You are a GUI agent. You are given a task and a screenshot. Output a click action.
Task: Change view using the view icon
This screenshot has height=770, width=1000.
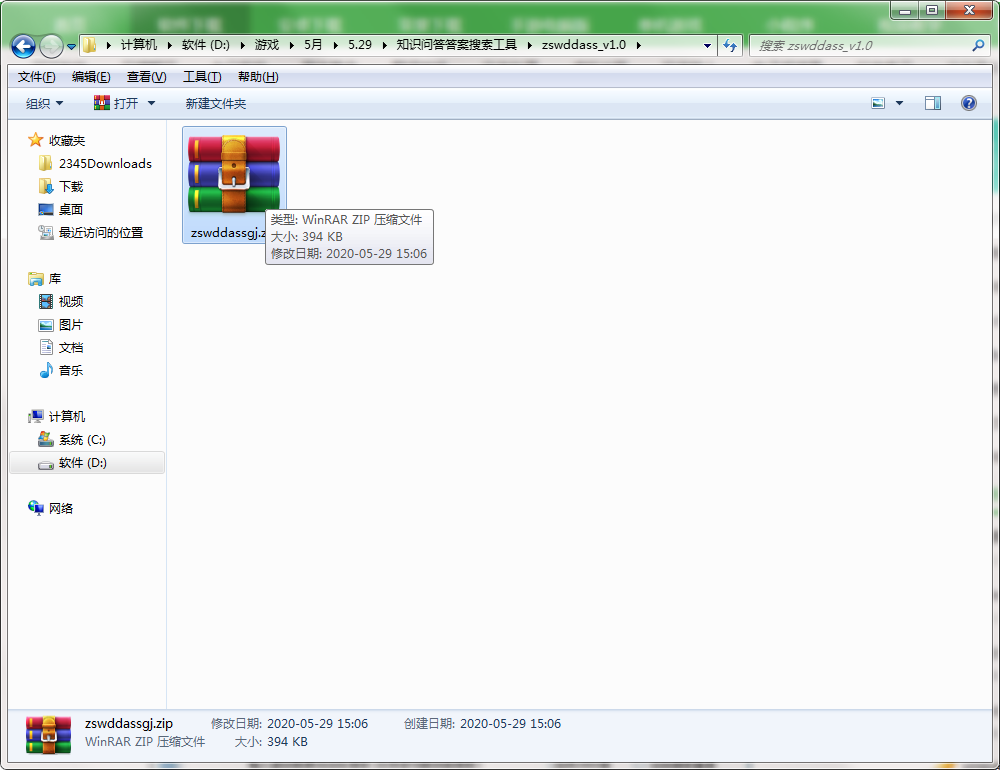(878, 103)
